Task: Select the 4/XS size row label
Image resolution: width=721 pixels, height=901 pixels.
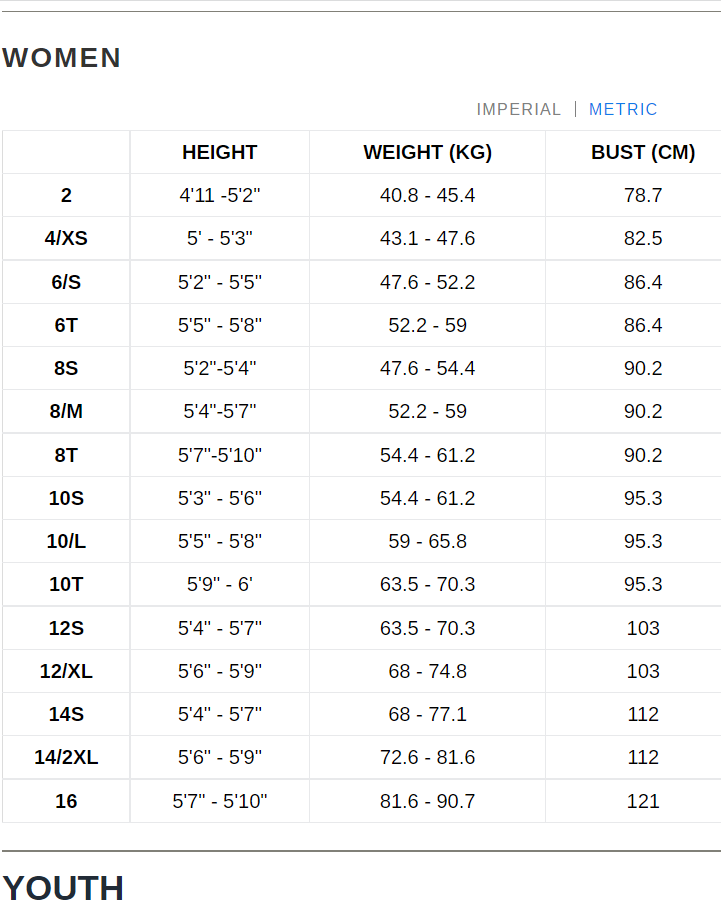Action: pyautogui.click(x=66, y=238)
